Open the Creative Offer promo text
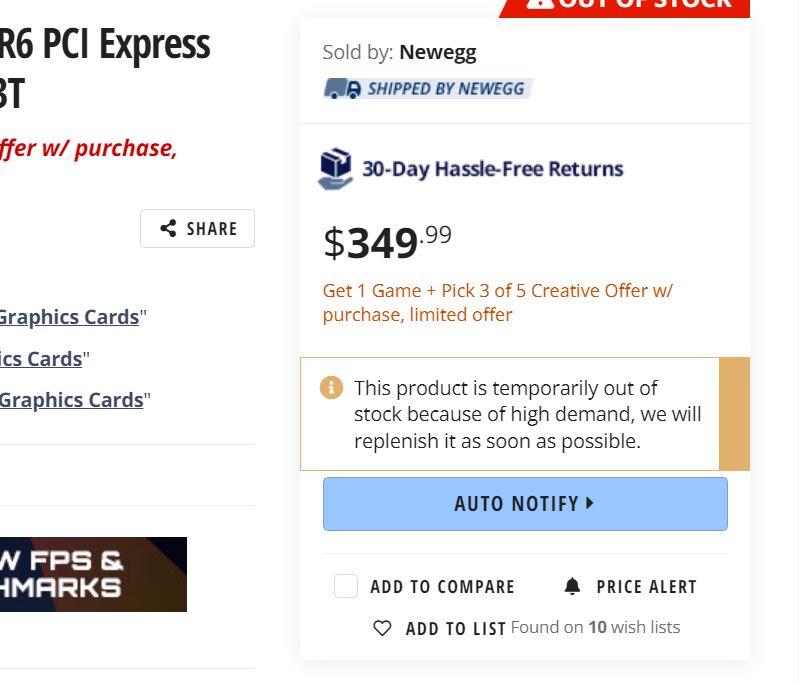The image size is (799, 684). [x=497, y=302]
